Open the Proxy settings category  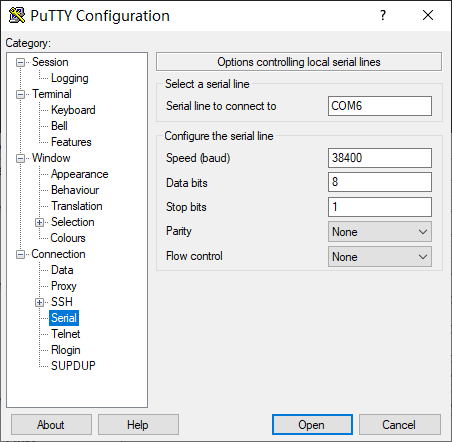(x=64, y=286)
